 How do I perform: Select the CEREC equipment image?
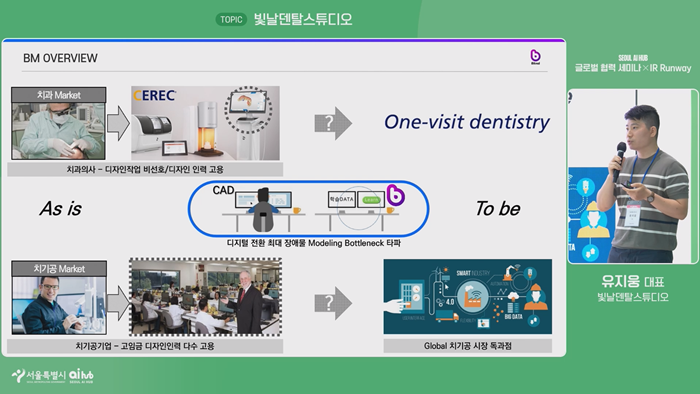pos(205,123)
